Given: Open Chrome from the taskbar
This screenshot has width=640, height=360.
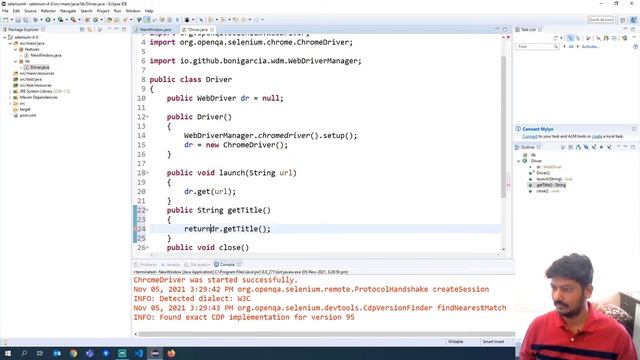Looking at the screenshot, I should pyautogui.click(x=73, y=353).
